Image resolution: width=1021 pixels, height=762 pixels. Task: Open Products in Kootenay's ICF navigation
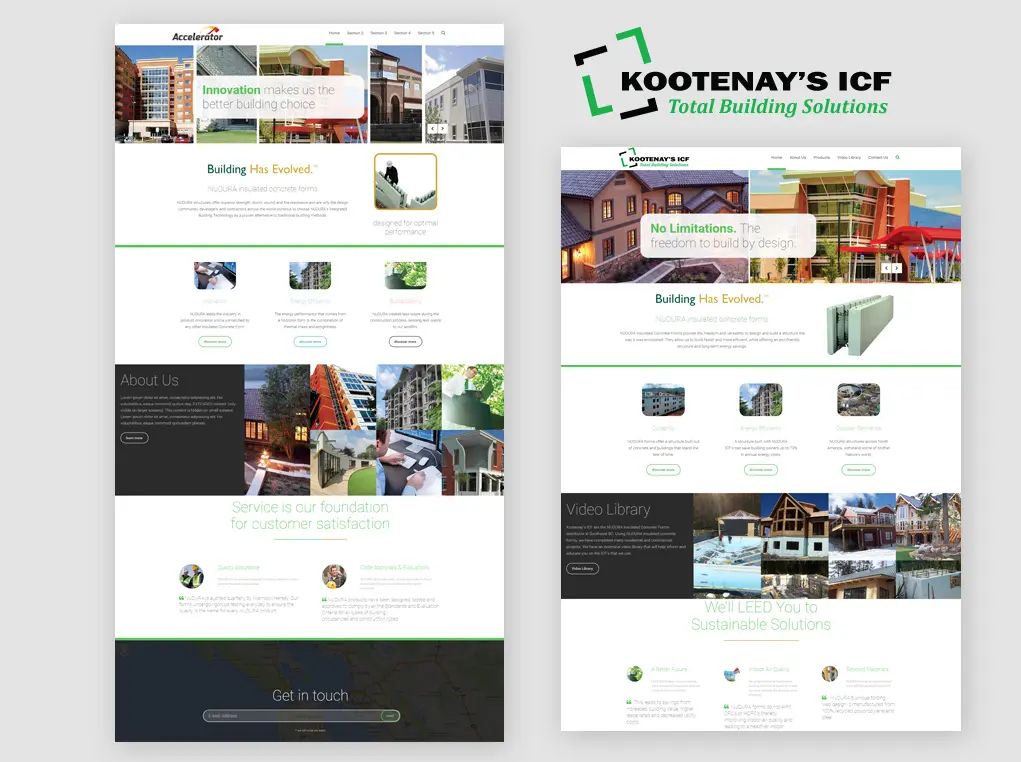click(822, 157)
